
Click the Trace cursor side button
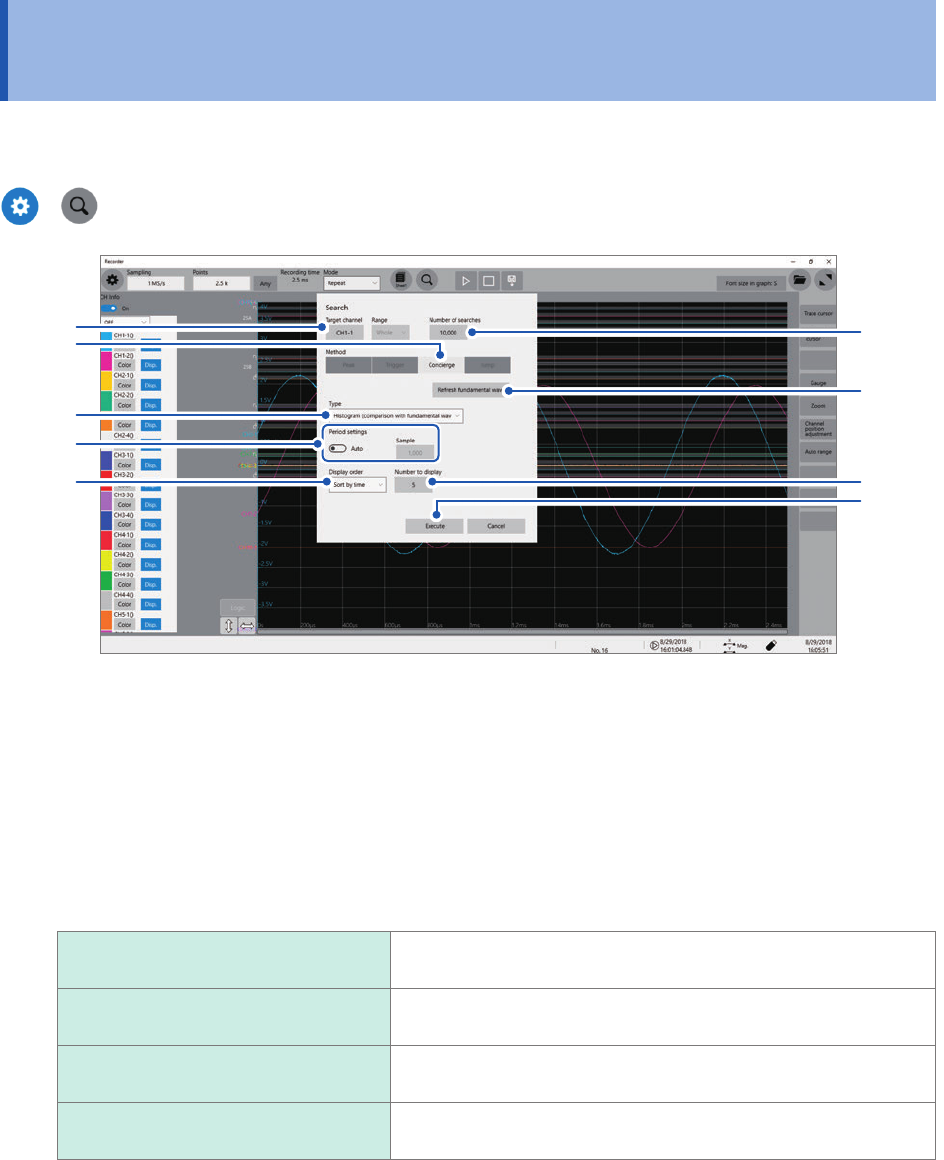(x=818, y=314)
